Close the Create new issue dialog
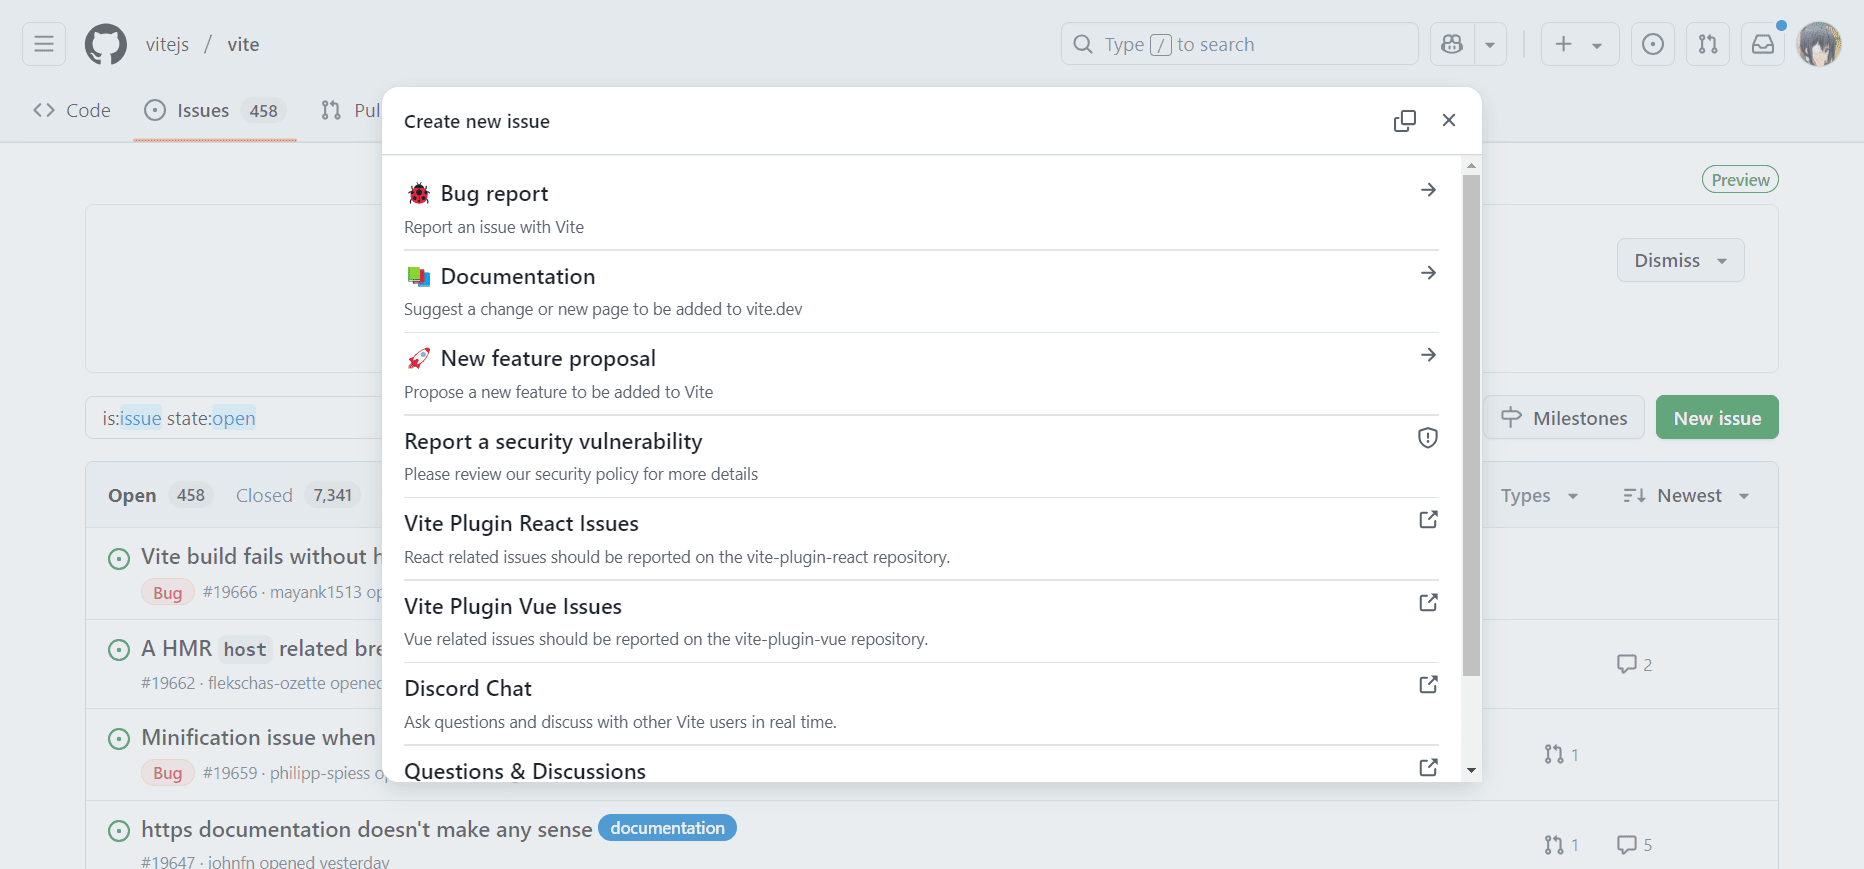Viewport: 1864px width, 869px height. (x=1449, y=121)
